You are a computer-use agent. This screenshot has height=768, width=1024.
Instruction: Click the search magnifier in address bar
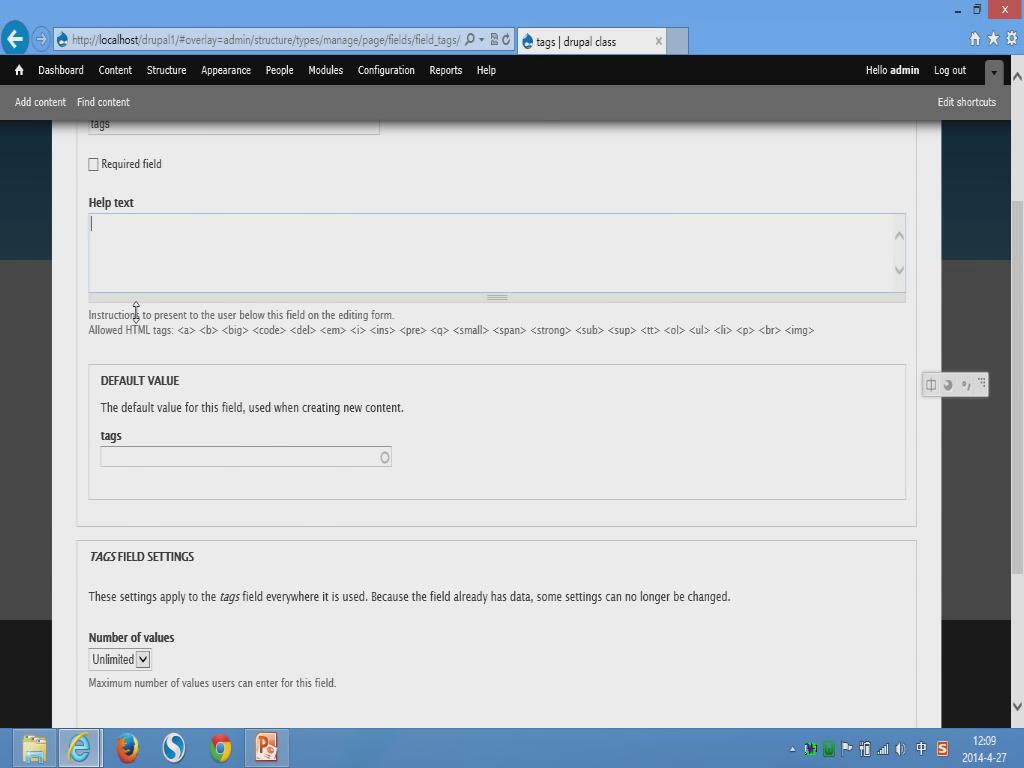tap(470, 40)
